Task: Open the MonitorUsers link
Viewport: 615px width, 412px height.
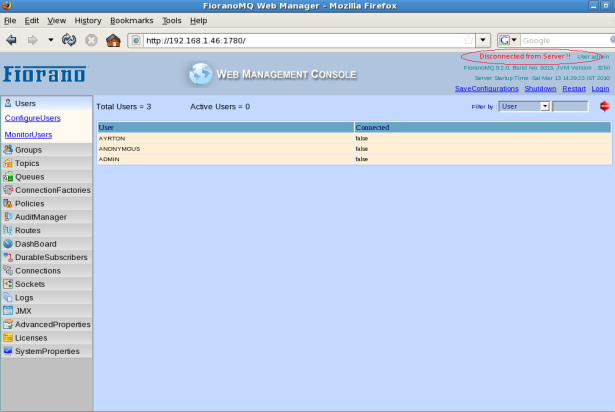Action: click(28, 135)
